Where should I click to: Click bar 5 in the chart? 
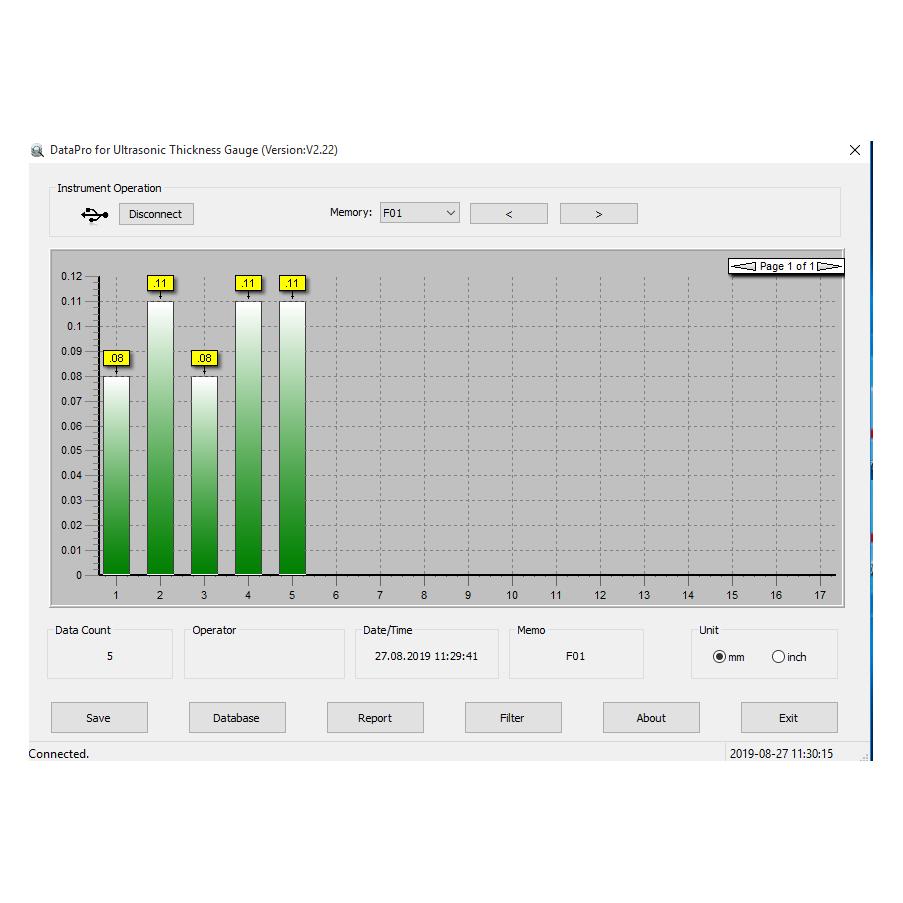293,438
